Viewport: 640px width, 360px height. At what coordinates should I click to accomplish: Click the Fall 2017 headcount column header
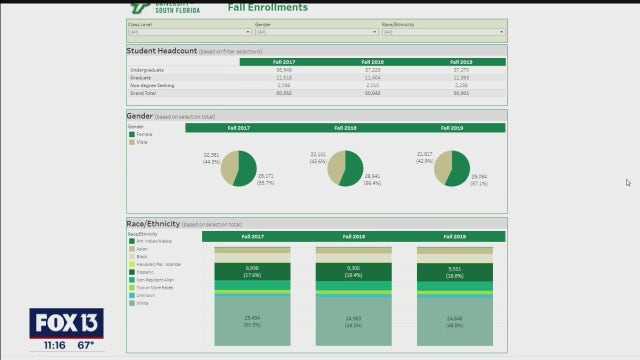(284, 62)
